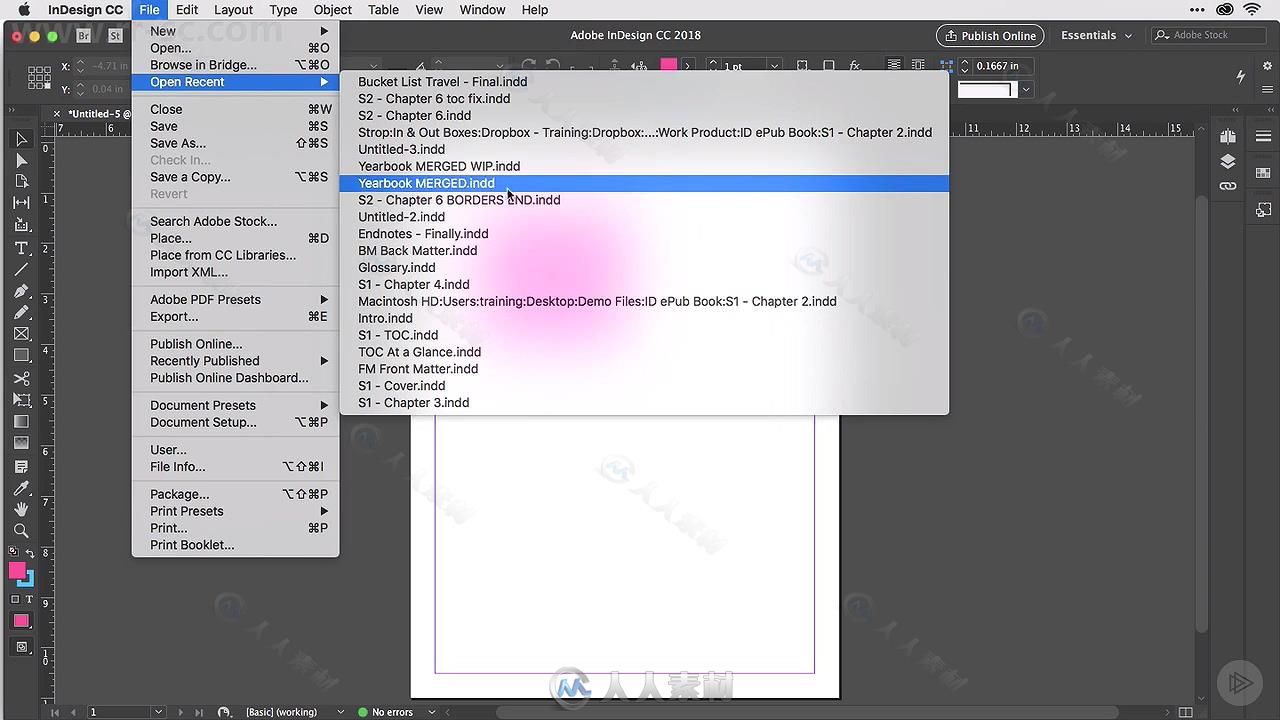Open the No errors preflight dropdown
Screen dimensions: 1280x720
point(432,712)
